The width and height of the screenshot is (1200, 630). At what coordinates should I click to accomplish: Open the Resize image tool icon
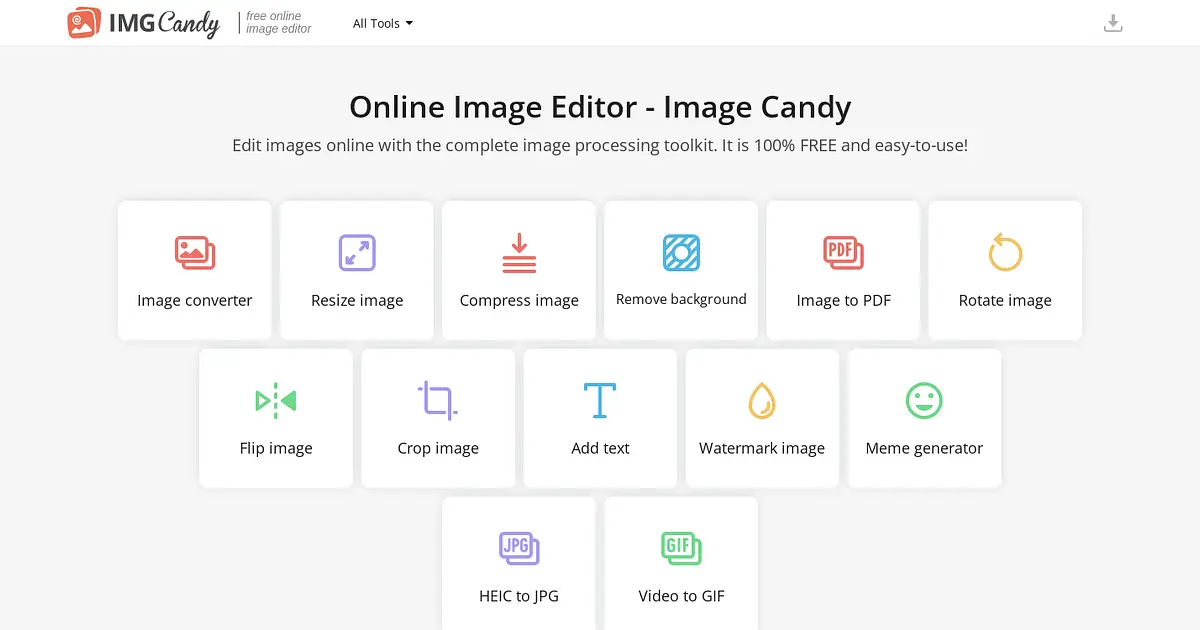[x=357, y=253]
